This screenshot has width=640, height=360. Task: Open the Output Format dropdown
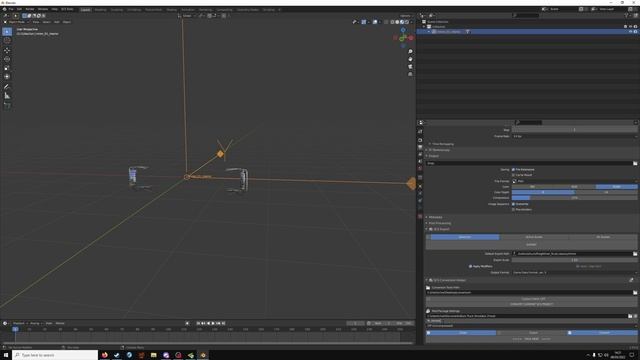[x=574, y=272]
